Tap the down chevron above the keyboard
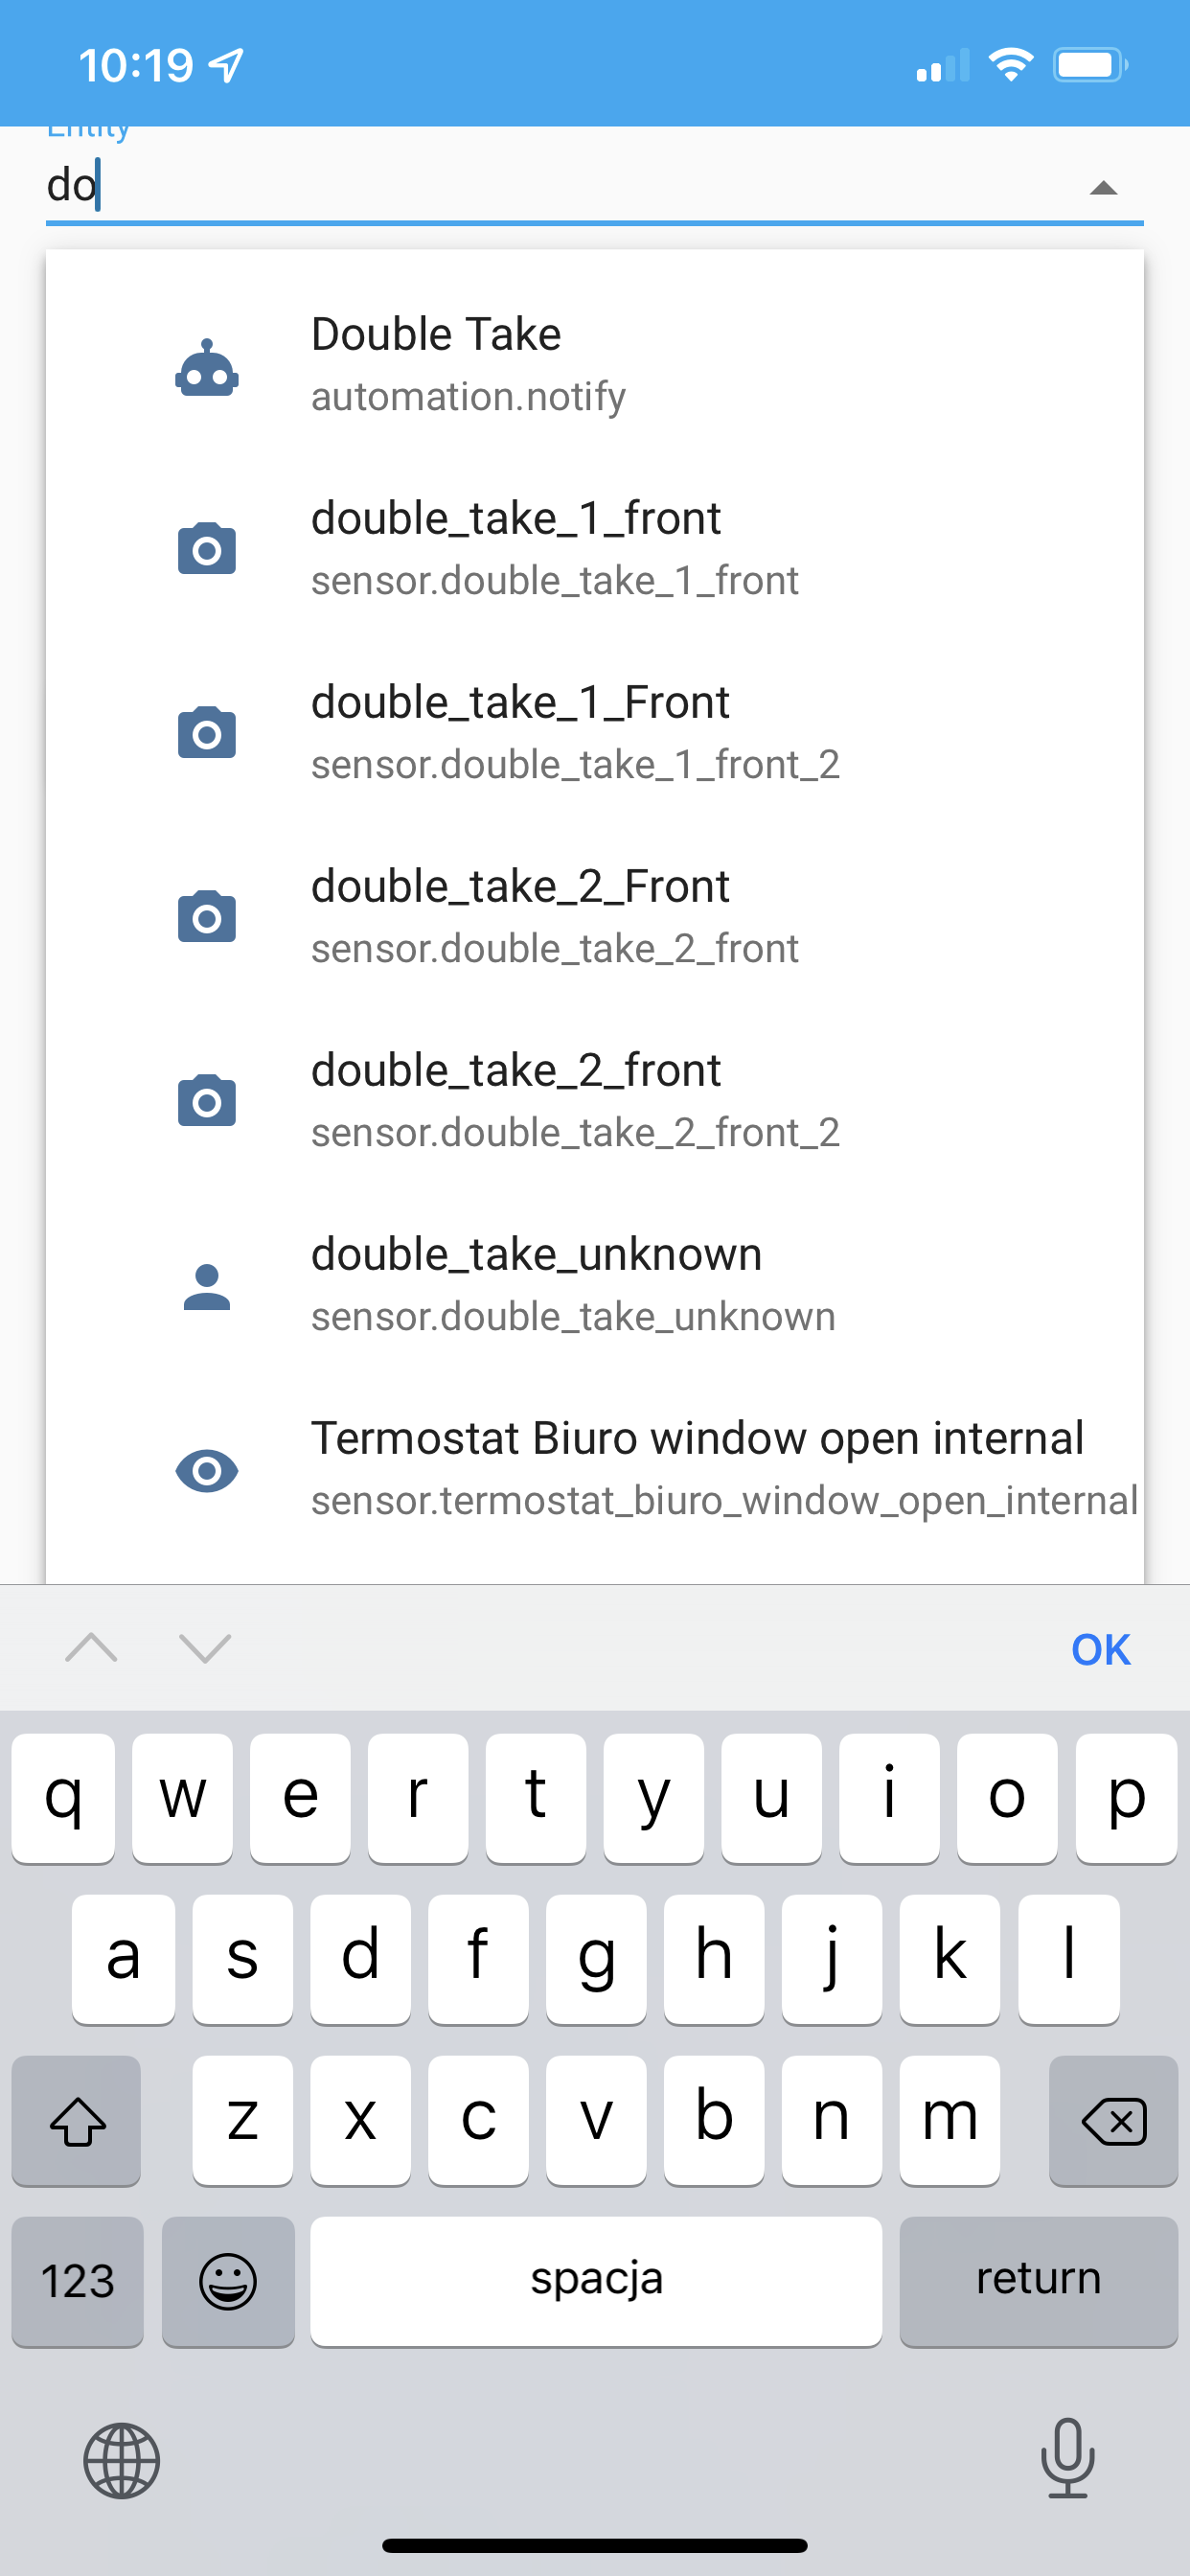The width and height of the screenshot is (1190, 2576). (205, 1649)
